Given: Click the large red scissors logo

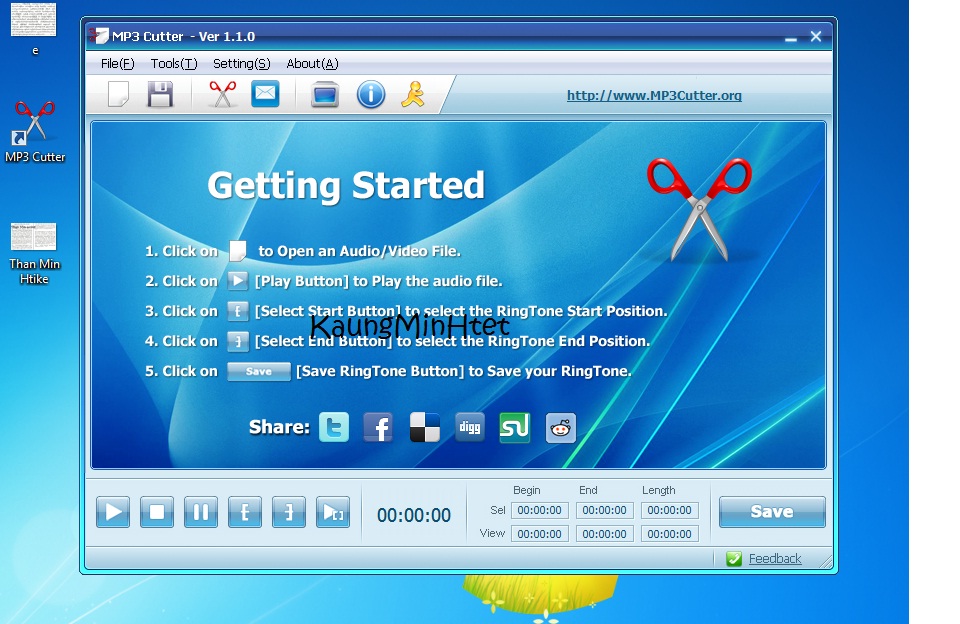Looking at the screenshot, I should click(x=699, y=209).
